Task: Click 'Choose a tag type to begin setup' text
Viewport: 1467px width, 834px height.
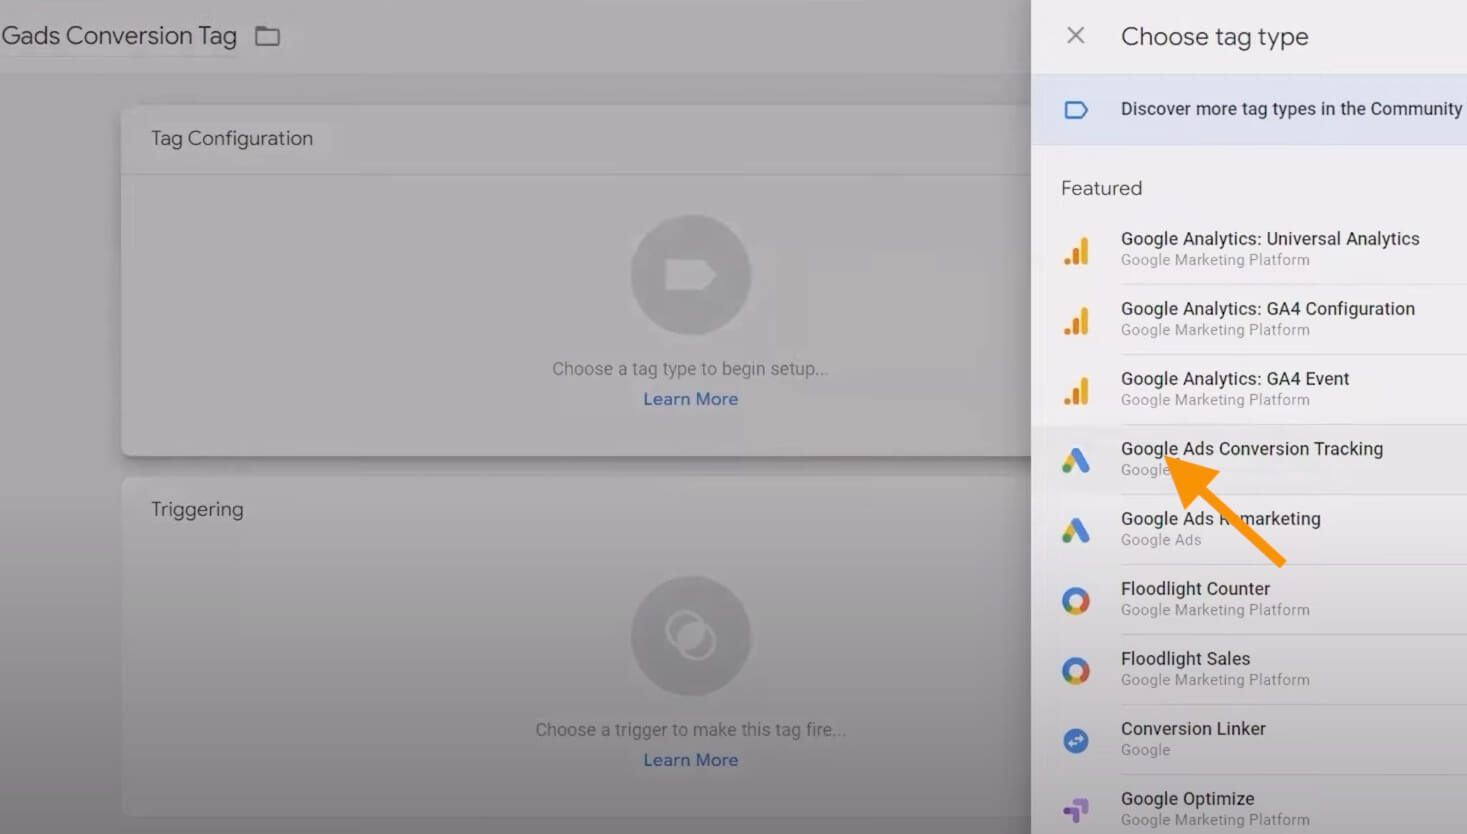Action: point(690,369)
